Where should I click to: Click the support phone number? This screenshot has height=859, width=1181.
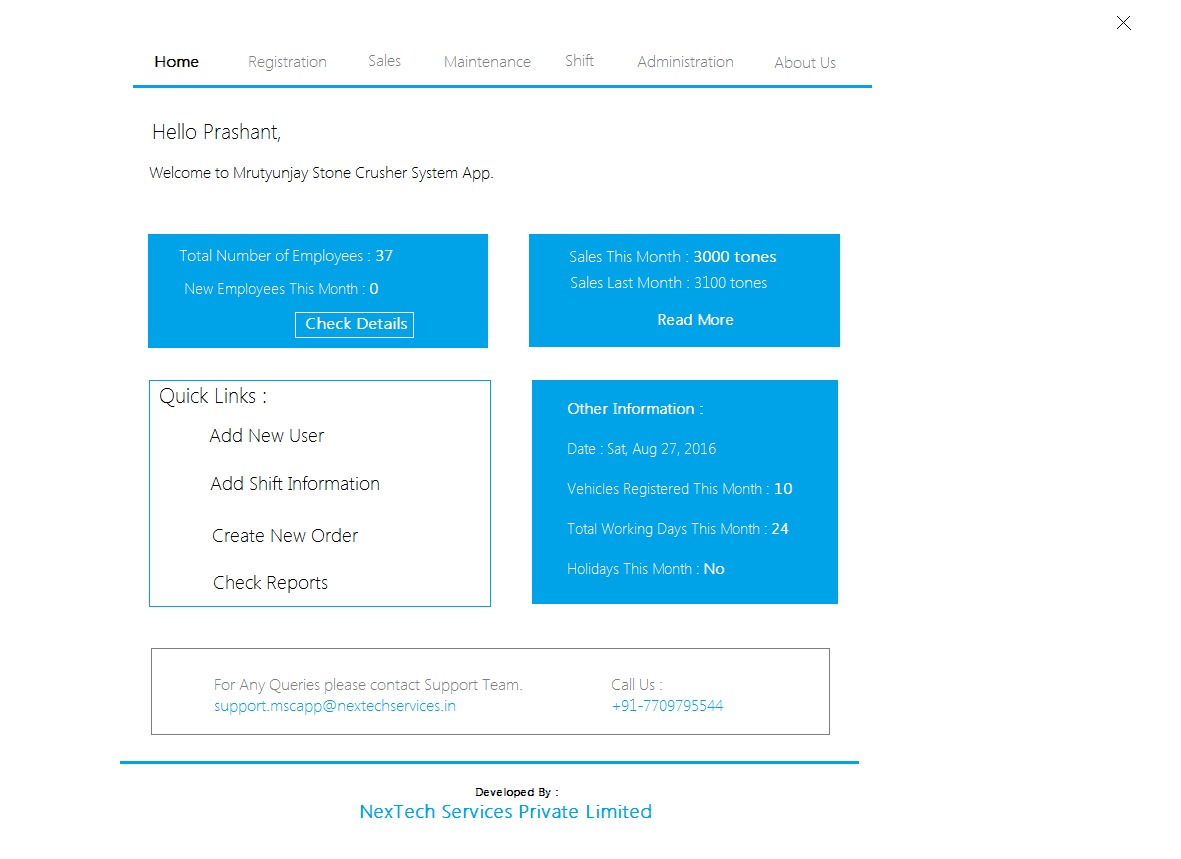point(667,706)
